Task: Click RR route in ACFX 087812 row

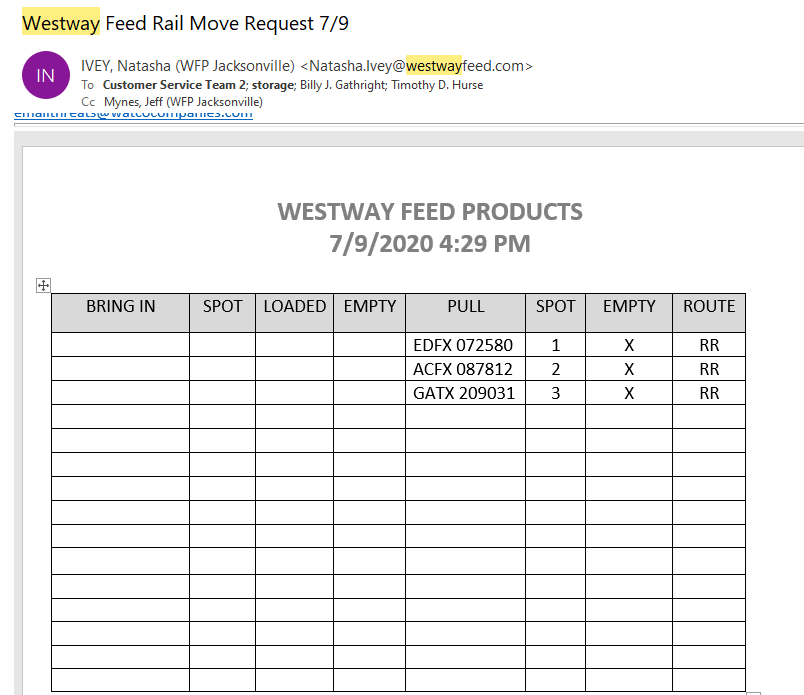Action: pos(709,369)
